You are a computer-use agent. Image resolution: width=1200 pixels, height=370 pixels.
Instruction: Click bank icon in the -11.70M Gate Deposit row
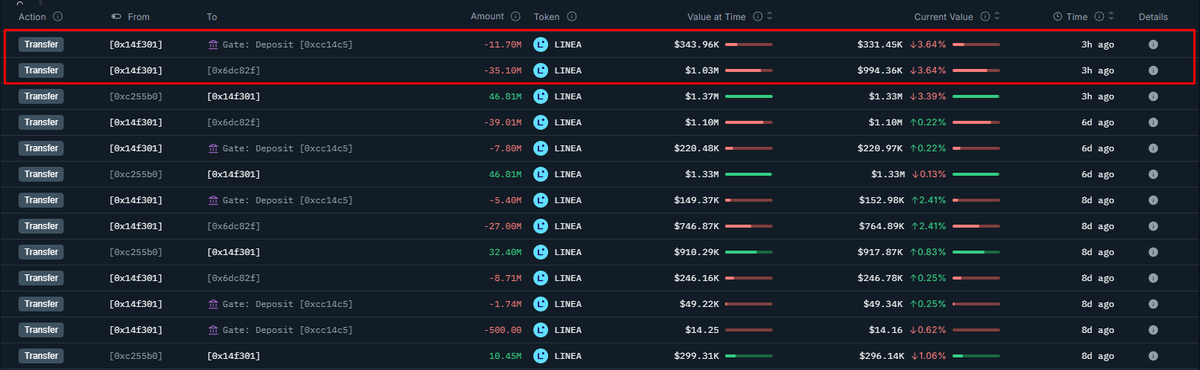[213, 44]
